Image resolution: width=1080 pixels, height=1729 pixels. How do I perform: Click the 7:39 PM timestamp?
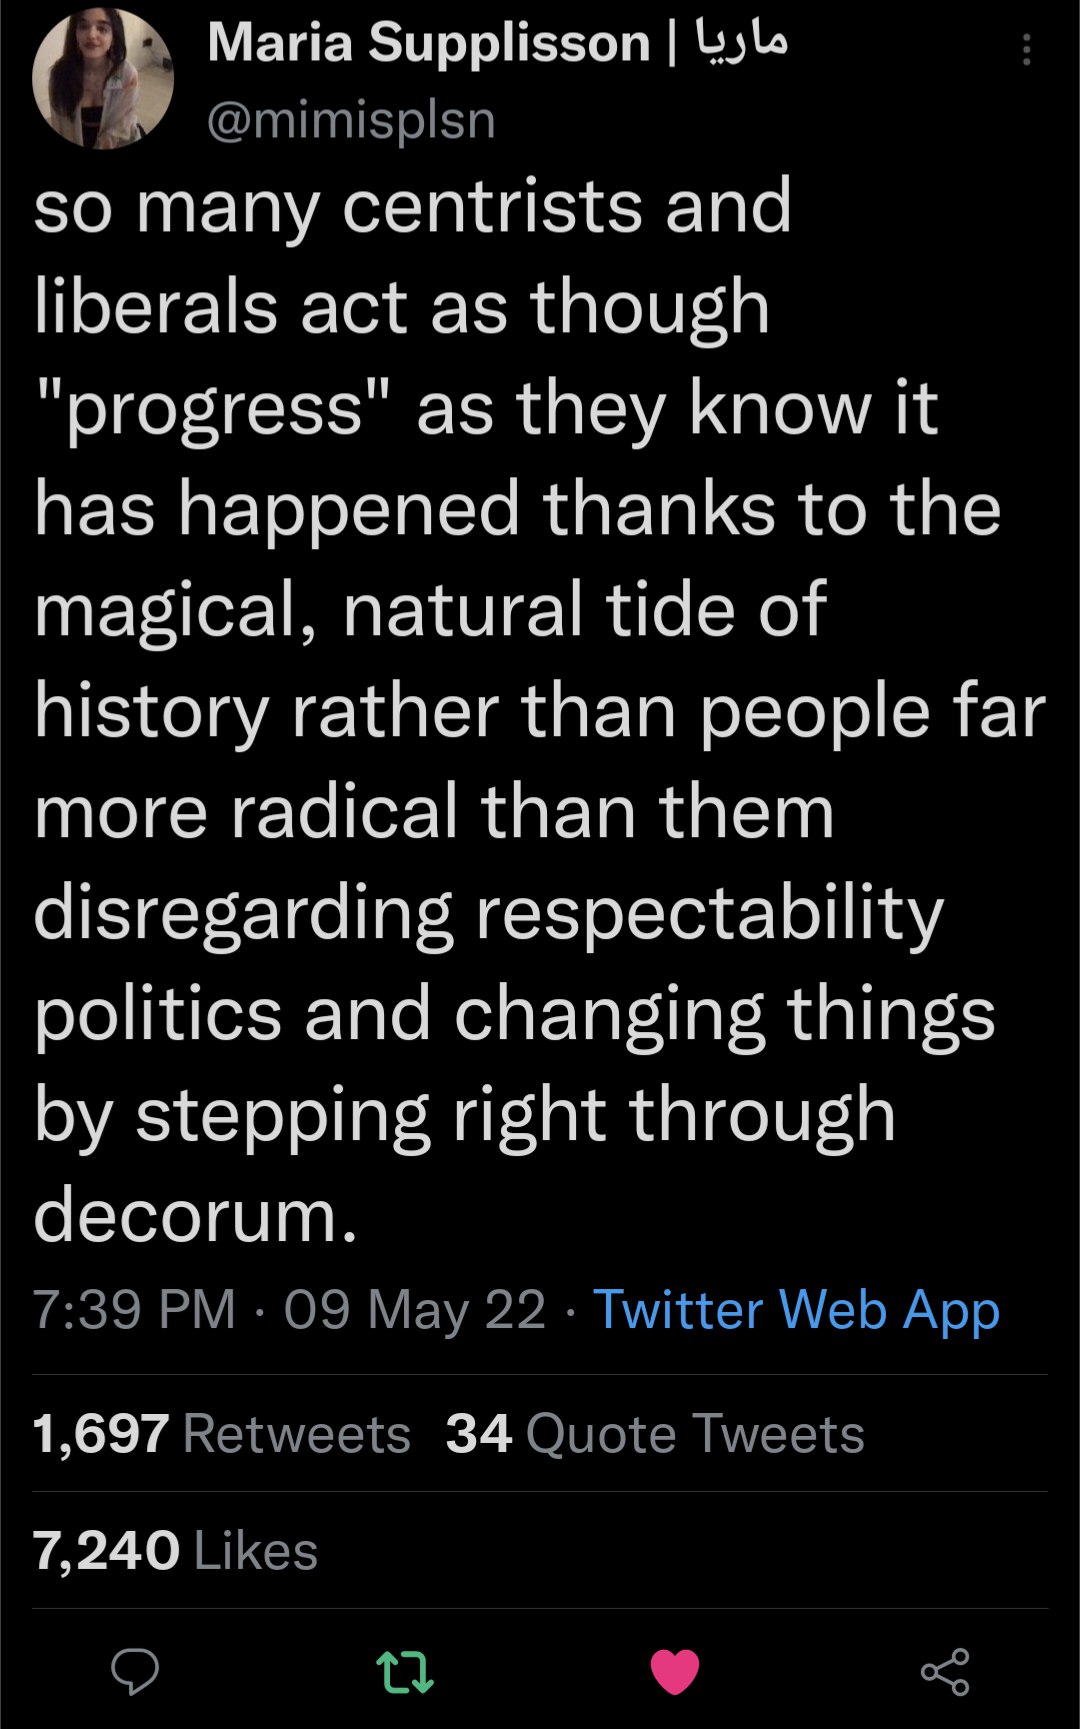click(134, 1310)
